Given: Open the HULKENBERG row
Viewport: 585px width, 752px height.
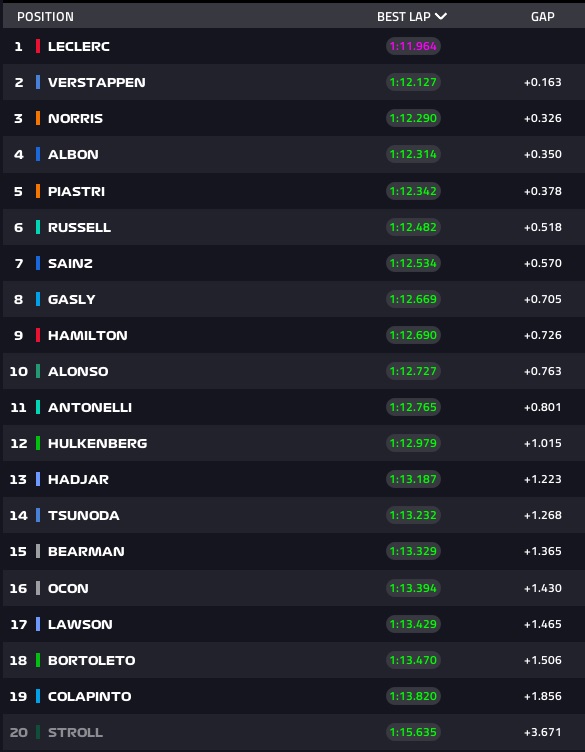Looking at the screenshot, I should 293,443.
